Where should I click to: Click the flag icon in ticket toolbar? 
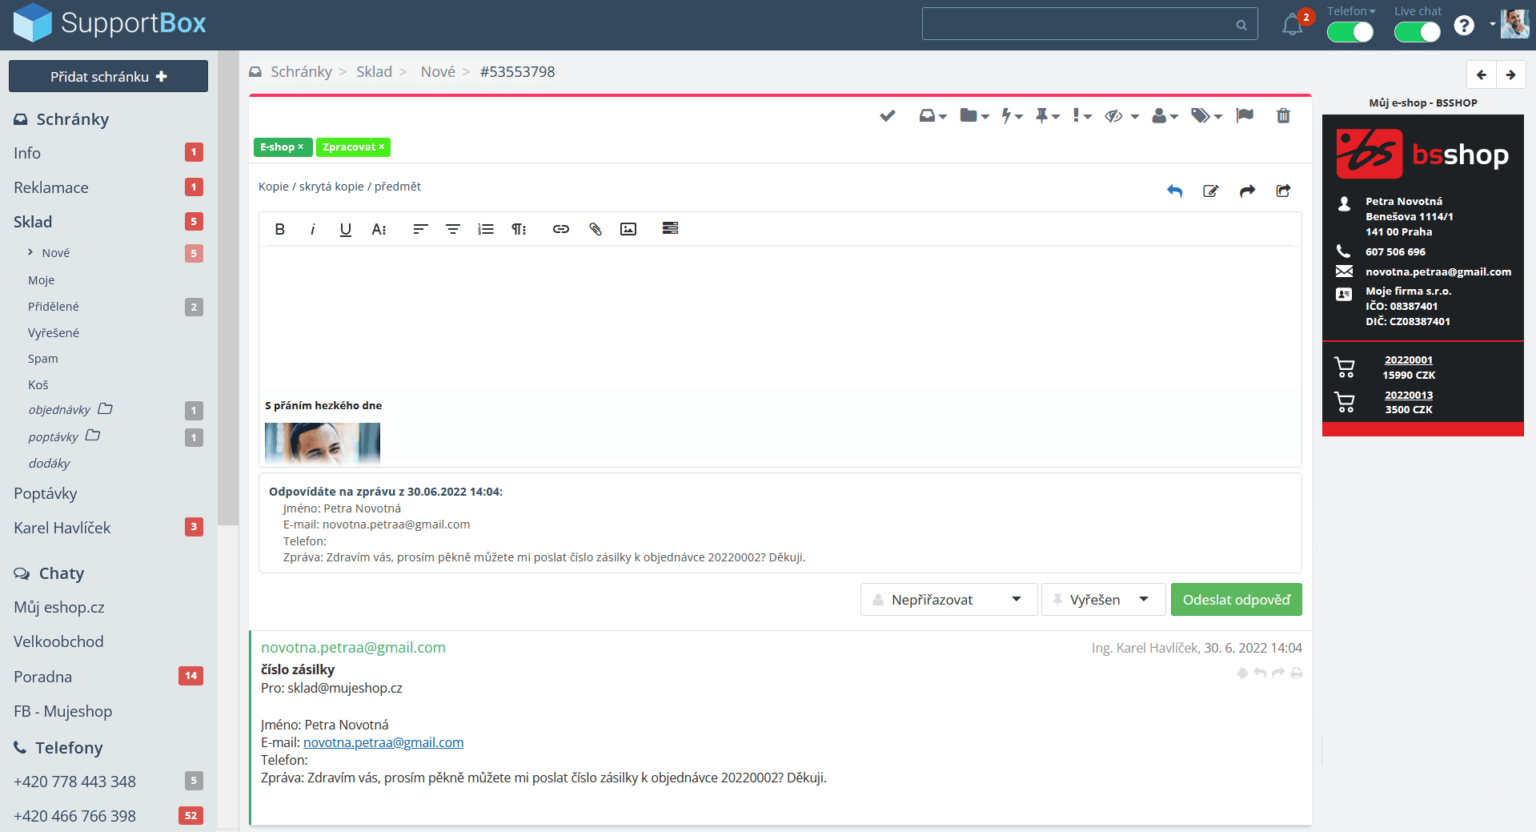[x=1244, y=116]
